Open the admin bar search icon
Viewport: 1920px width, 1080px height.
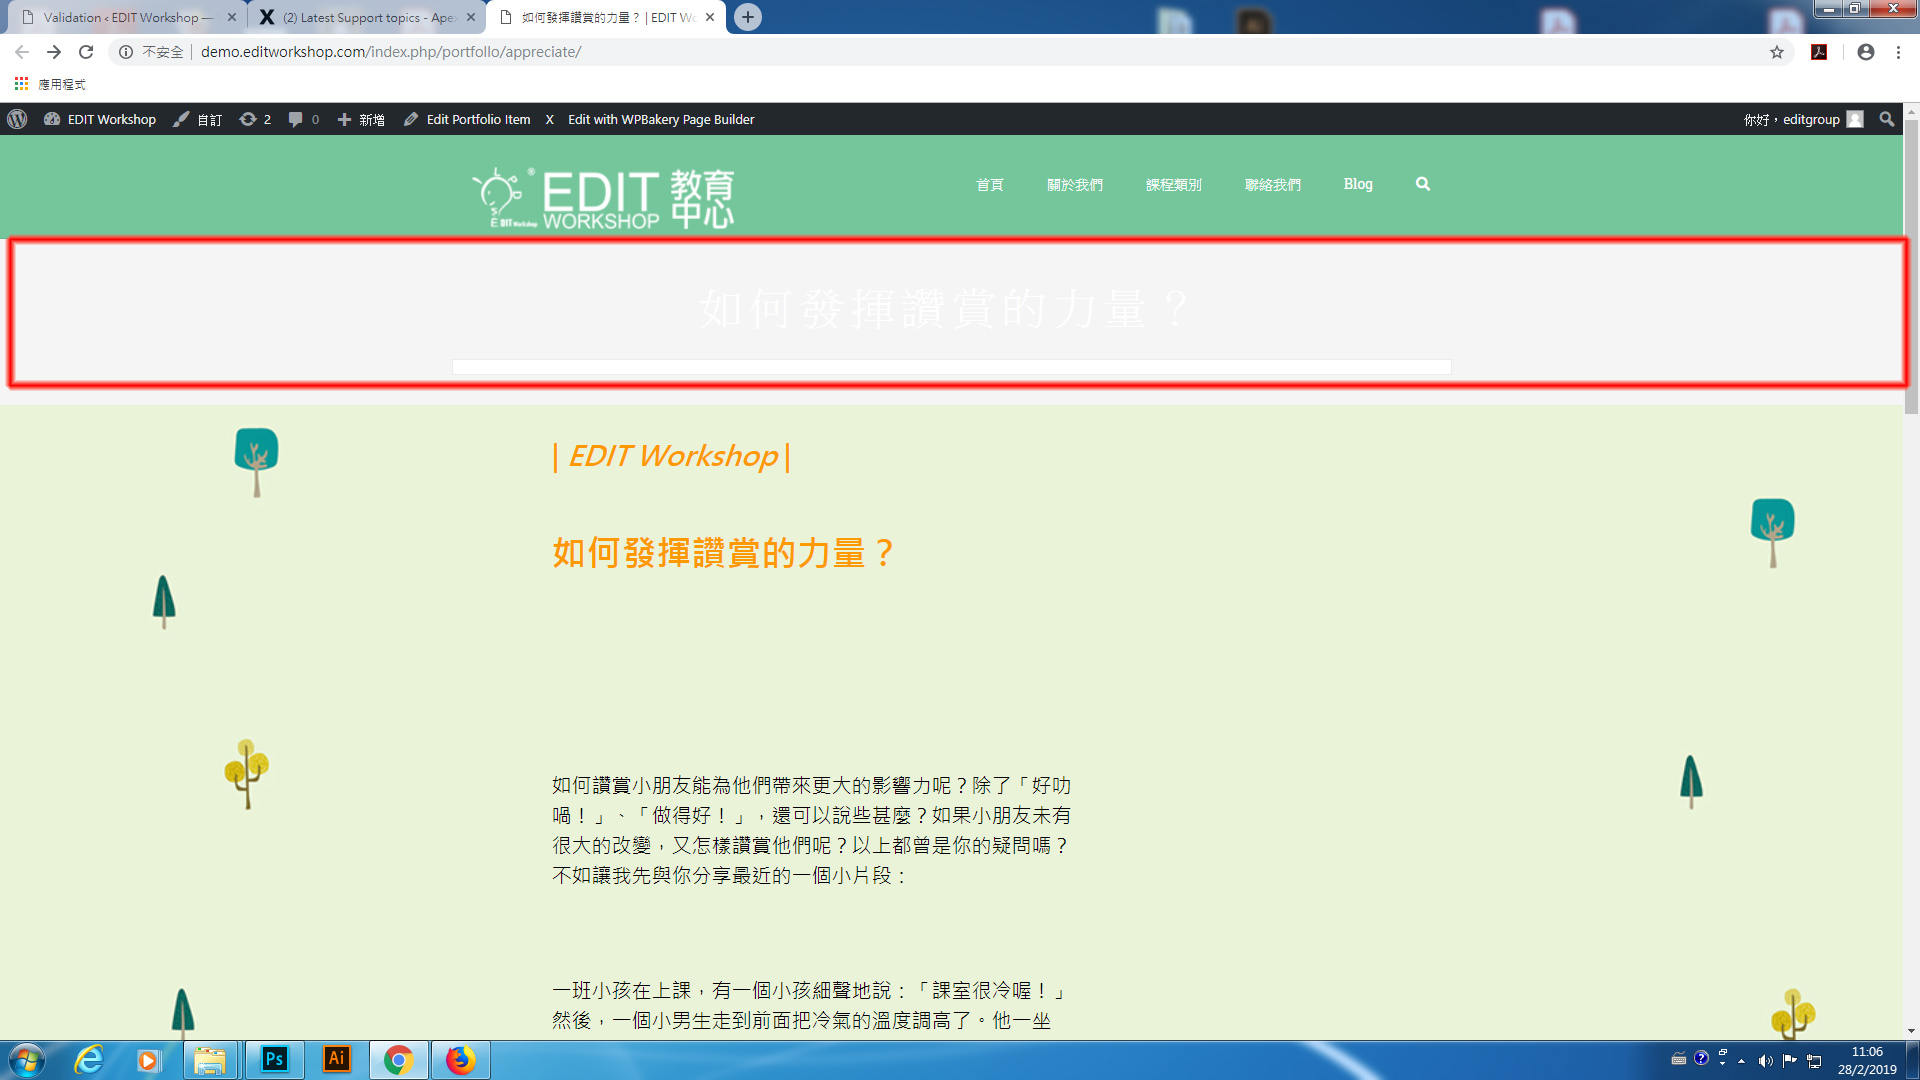click(1886, 119)
